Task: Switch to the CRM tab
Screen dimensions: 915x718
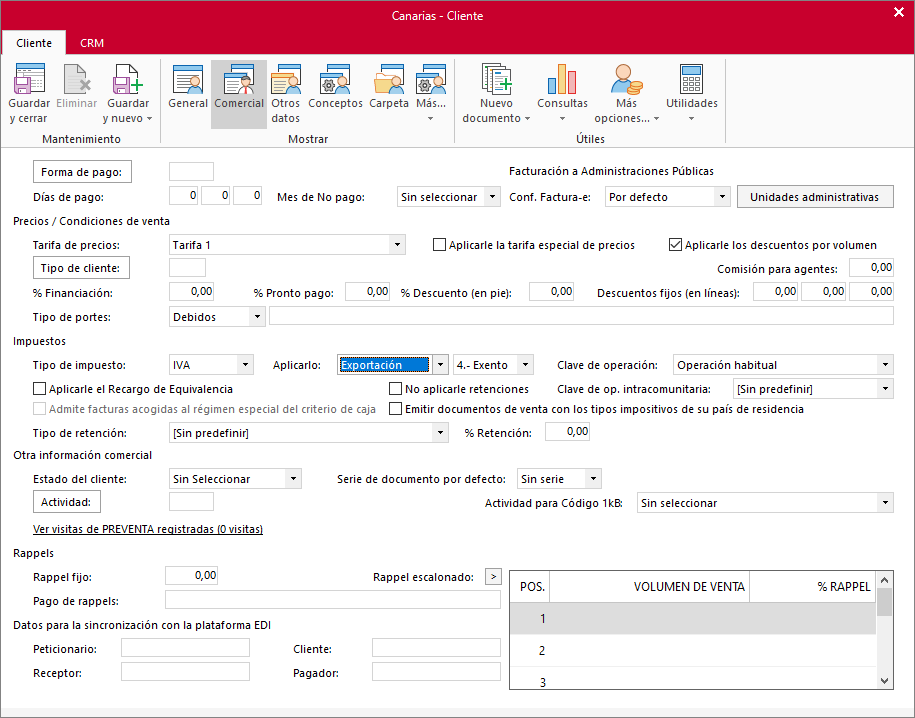Action: point(92,43)
